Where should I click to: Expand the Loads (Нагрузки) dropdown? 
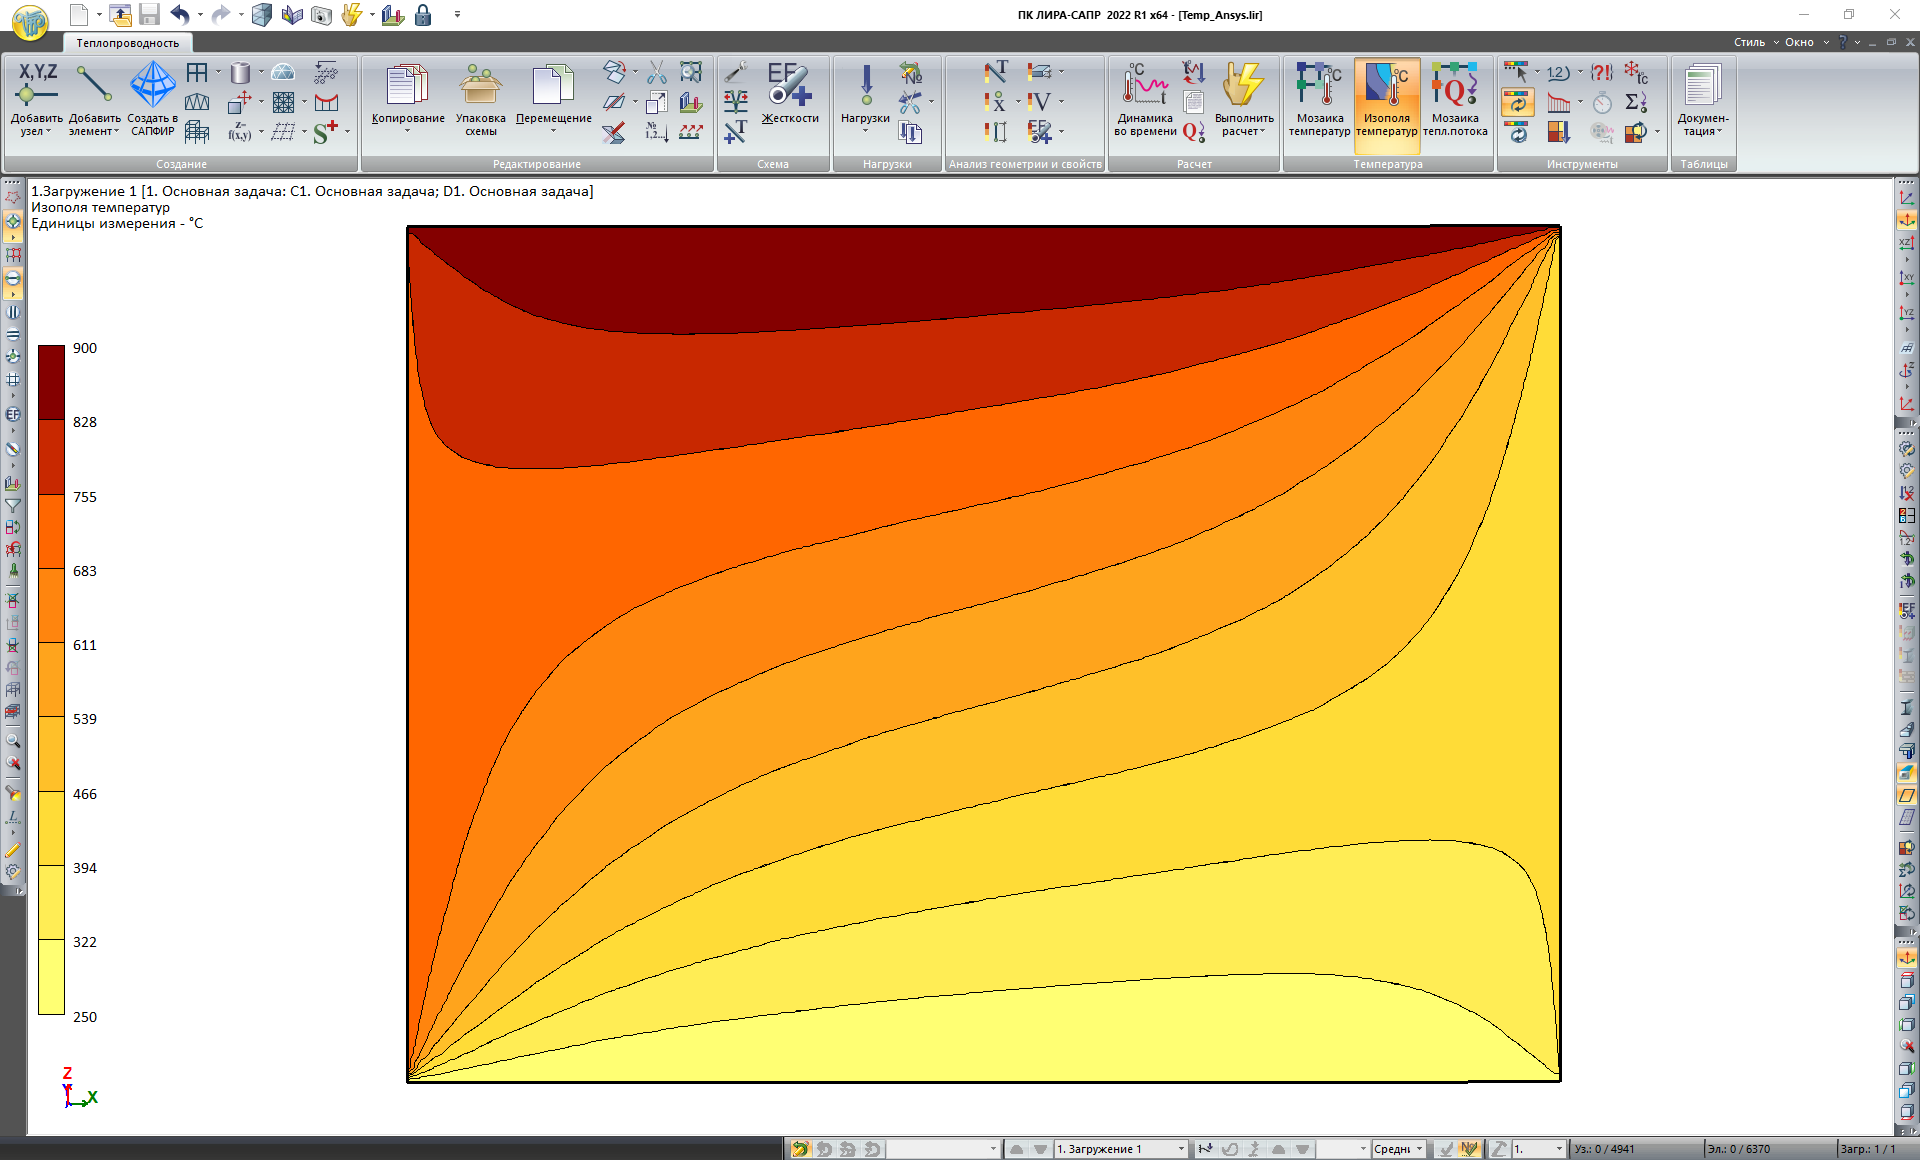pyautogui.click(x=865, y=131)
